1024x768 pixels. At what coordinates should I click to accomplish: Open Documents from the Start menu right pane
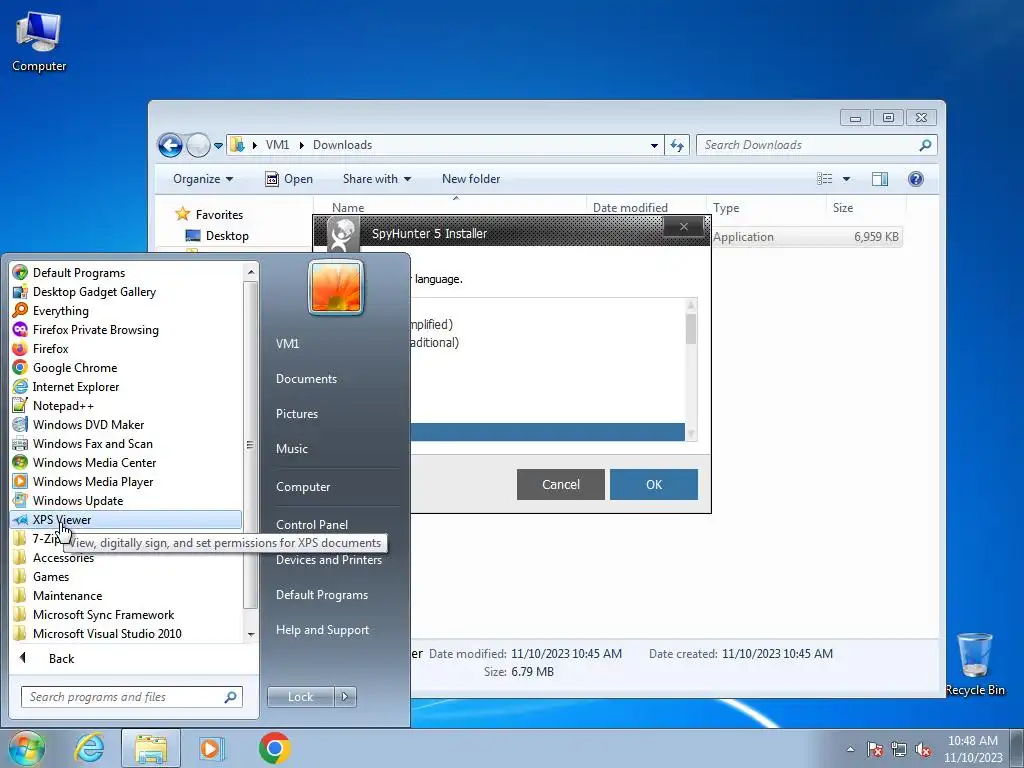[306, 379]
